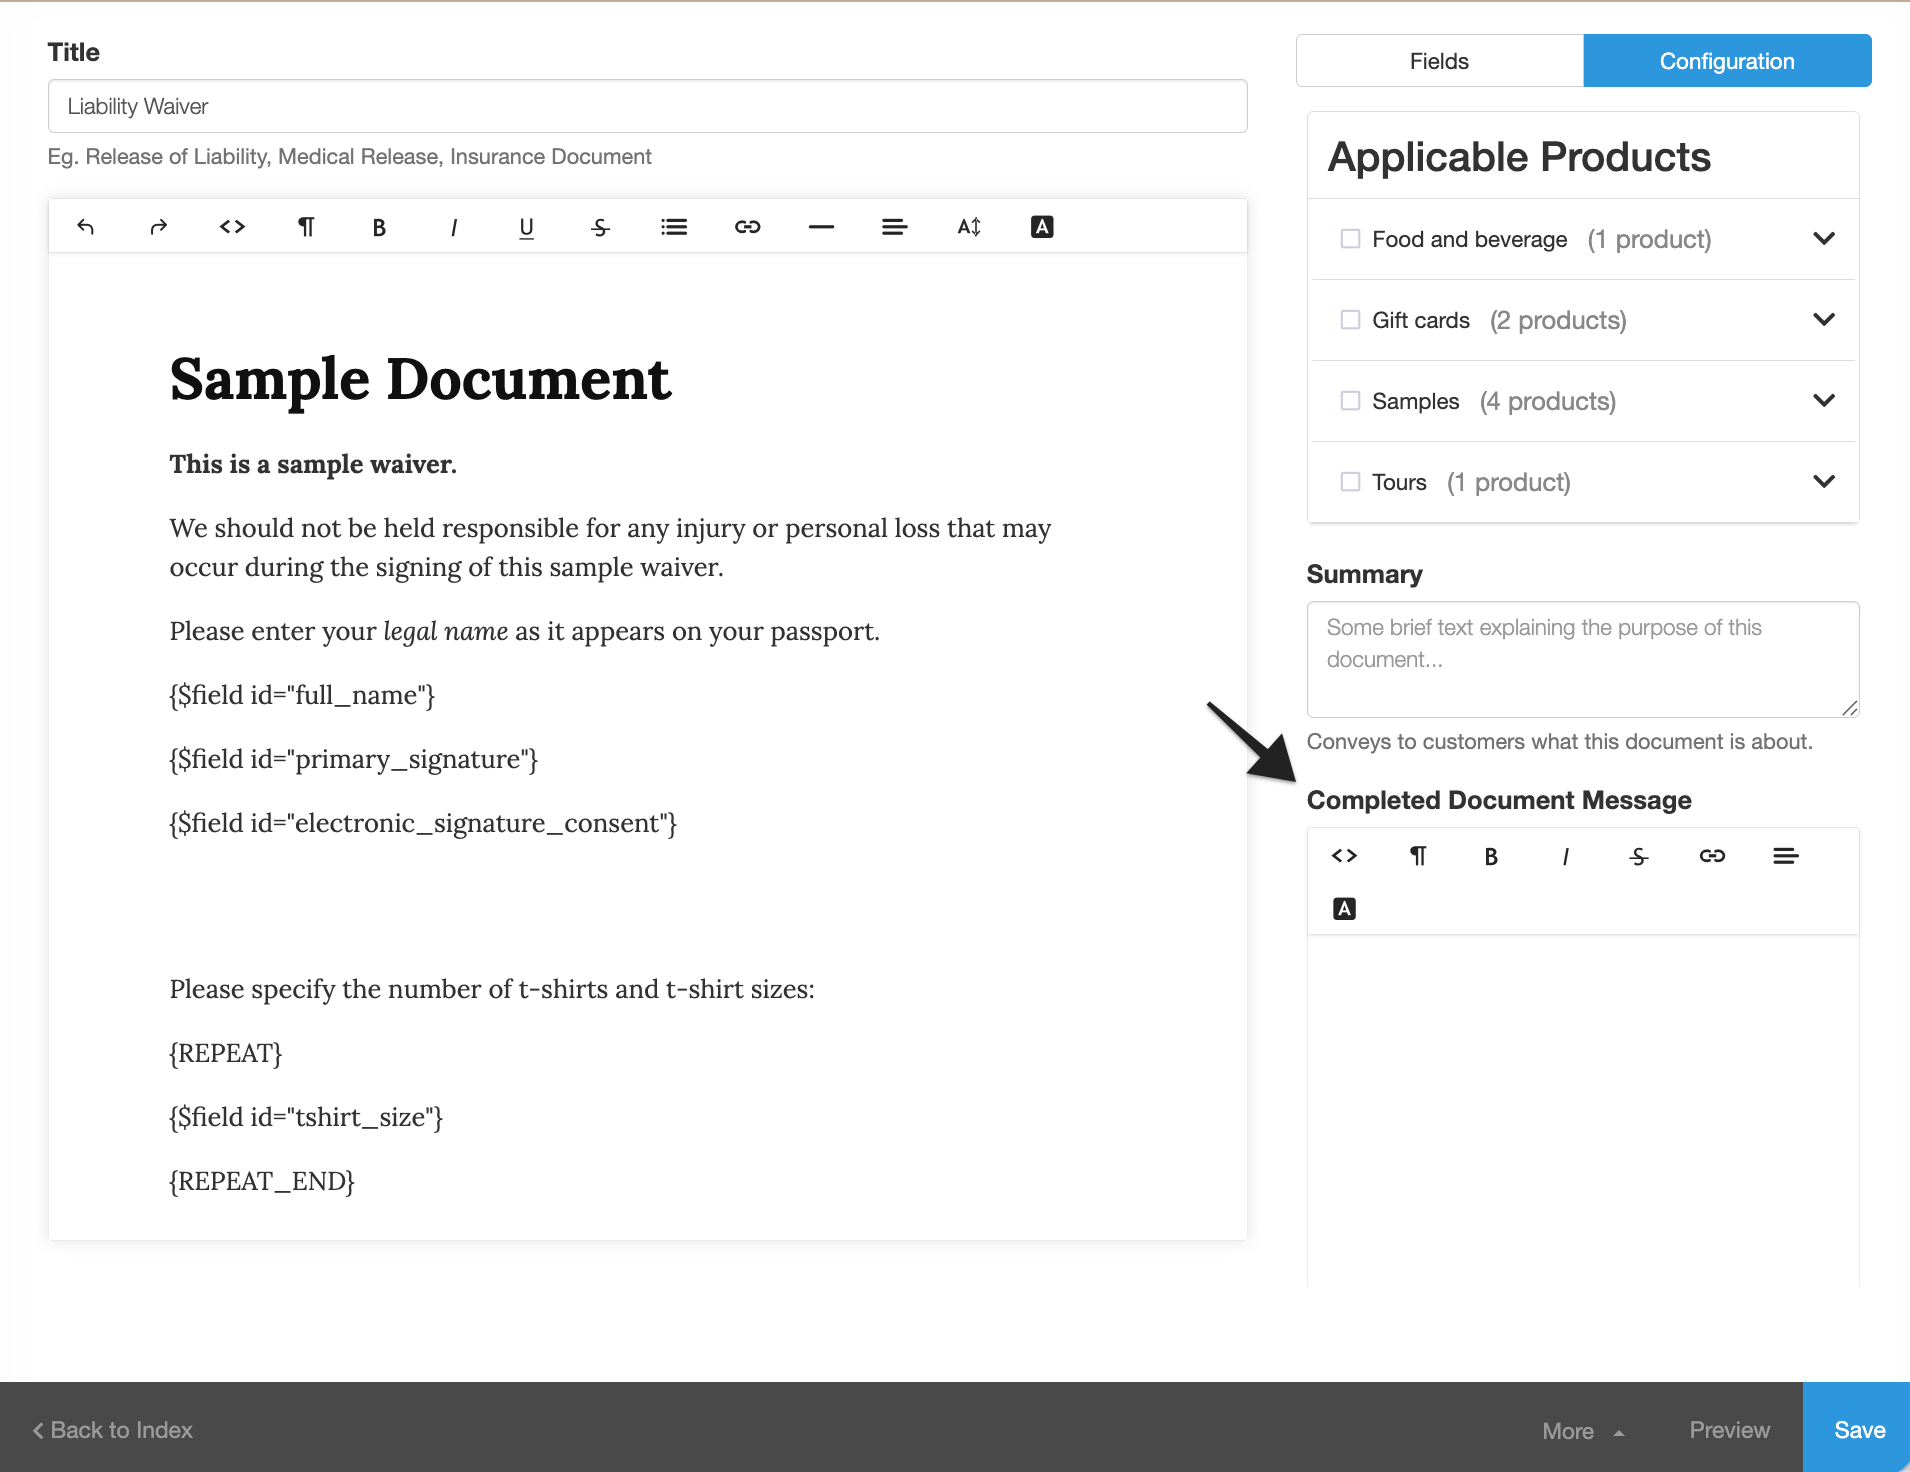
Task: Toggle bold in main document editor
Action: (379, 227)
